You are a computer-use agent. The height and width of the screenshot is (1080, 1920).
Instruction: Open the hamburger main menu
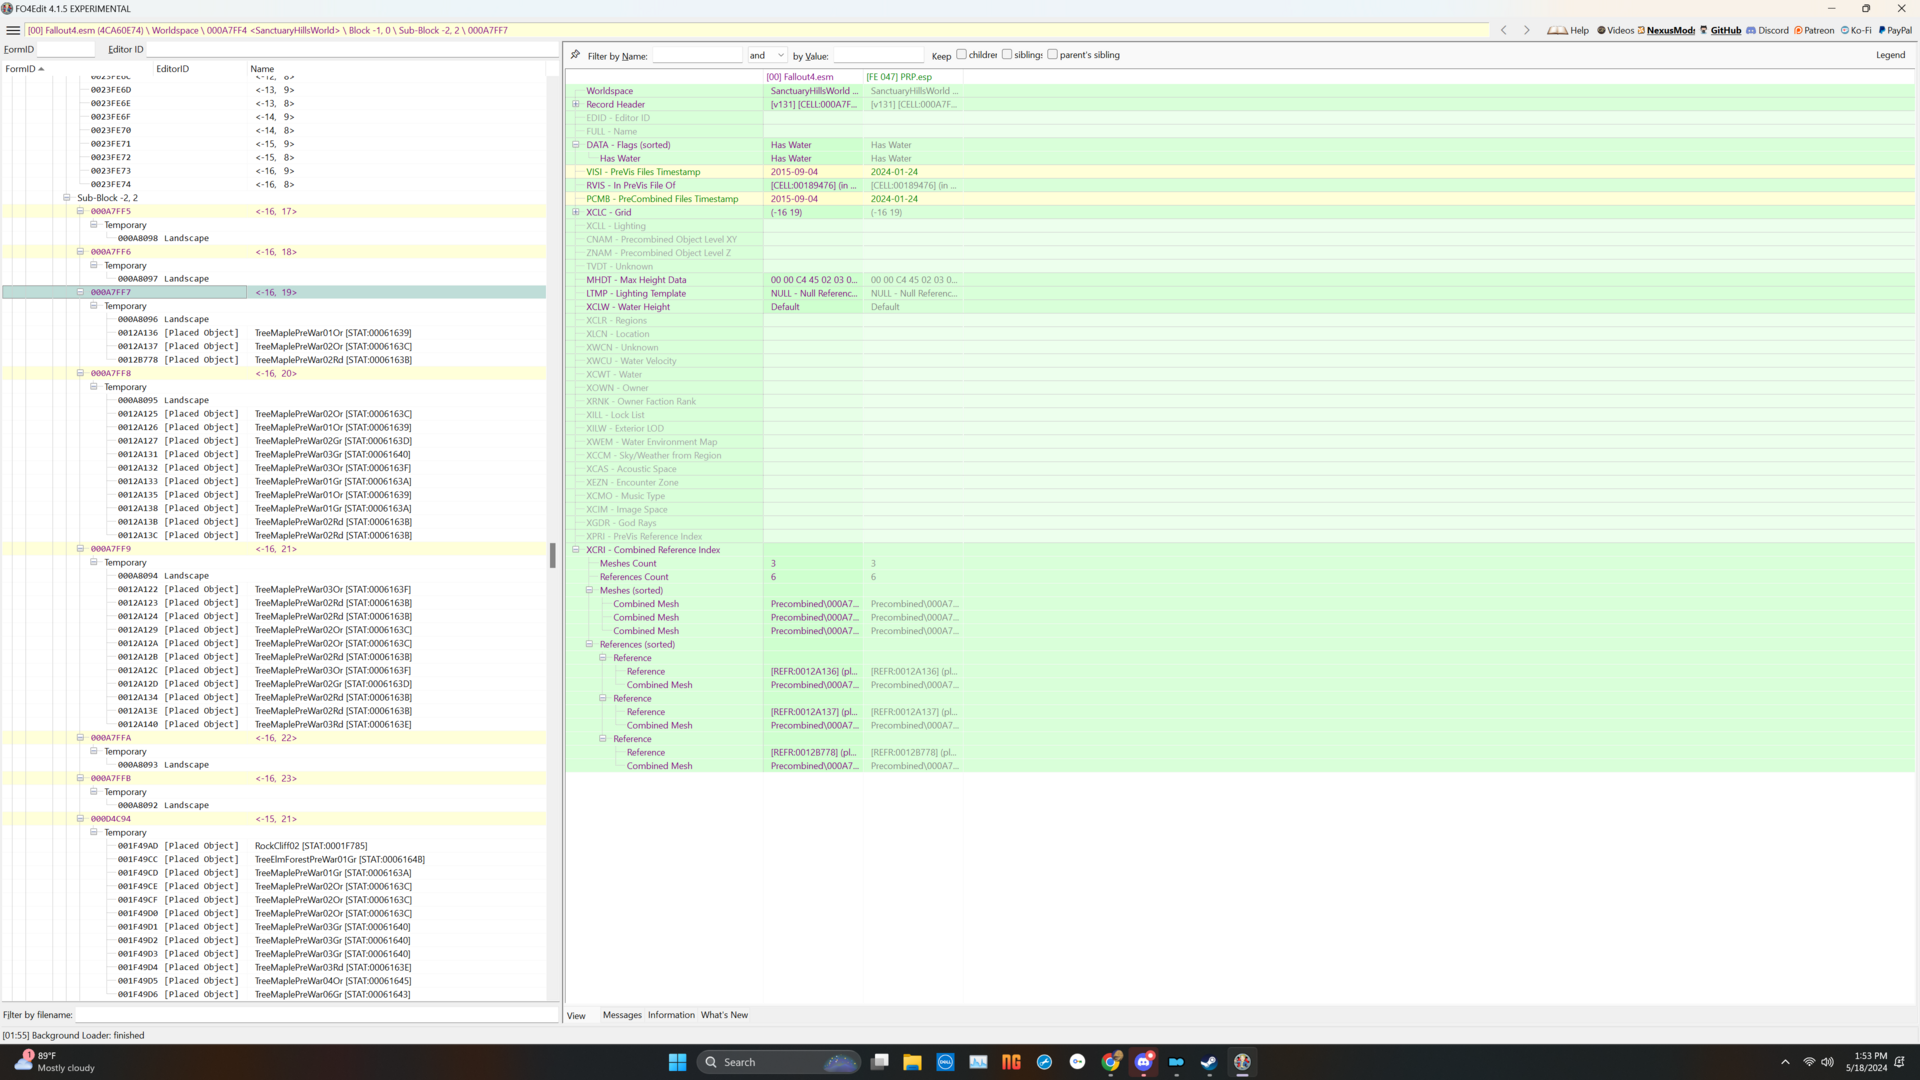(13, 30)
